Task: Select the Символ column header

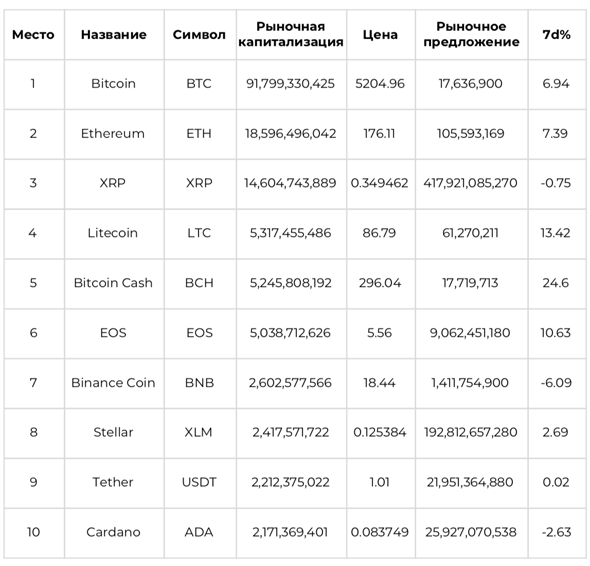Action: point(199,35)
